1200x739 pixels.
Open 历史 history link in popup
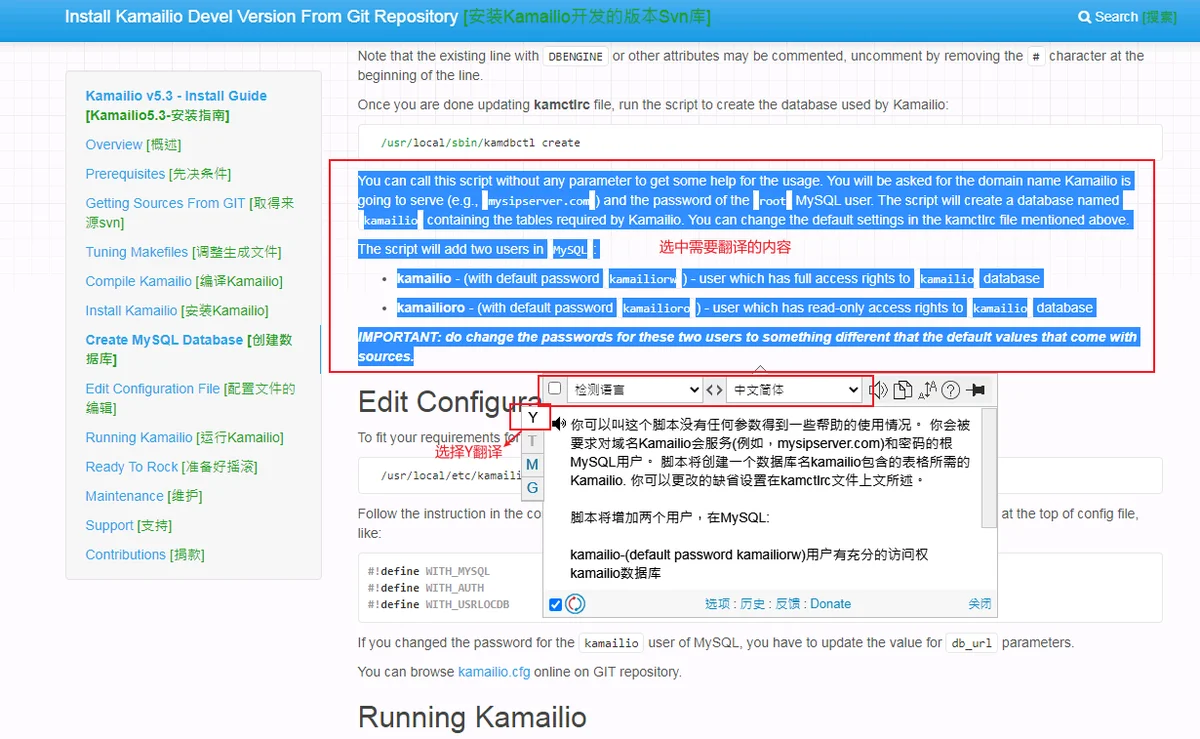753,604
